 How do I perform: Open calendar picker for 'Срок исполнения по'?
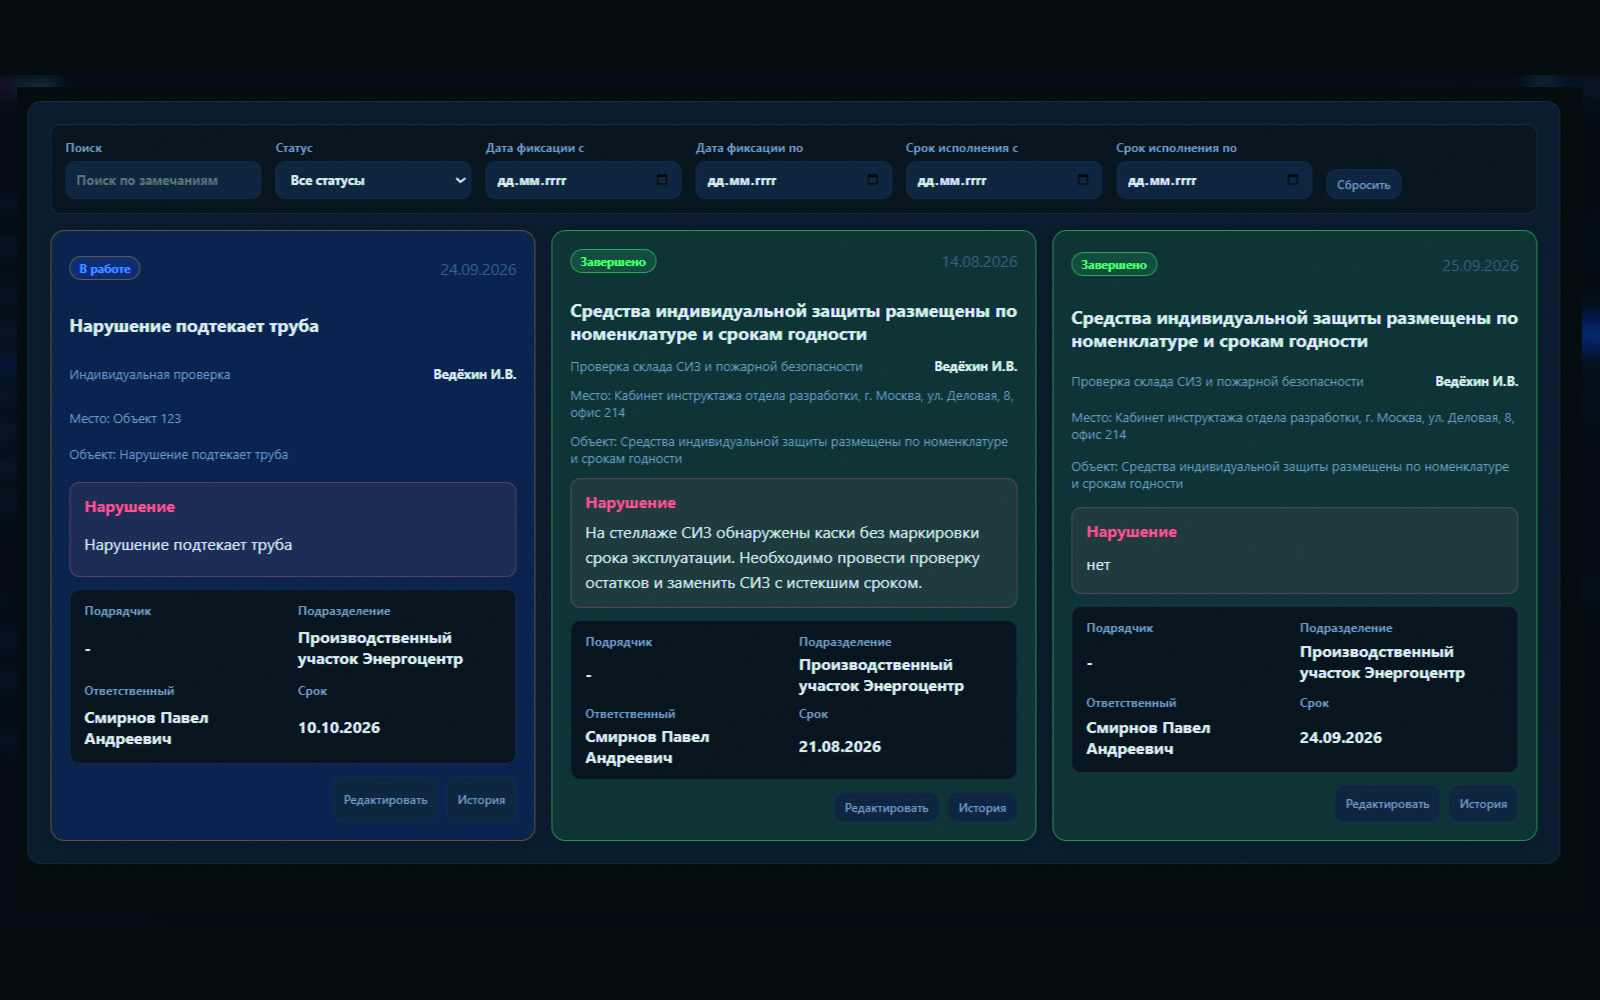click(x=1292, y=180)
